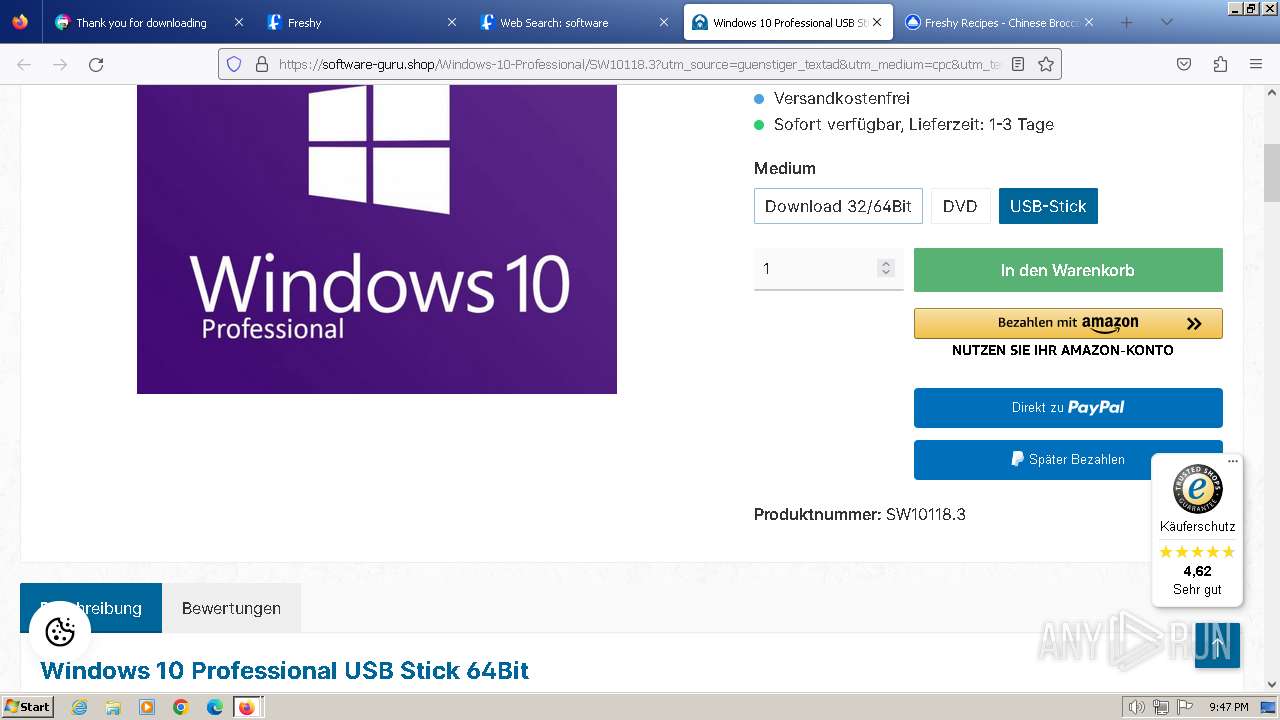Viewport: 1280px width, 720px height.
Task: Go back with the browser back arrow
Action: point(24,64)
